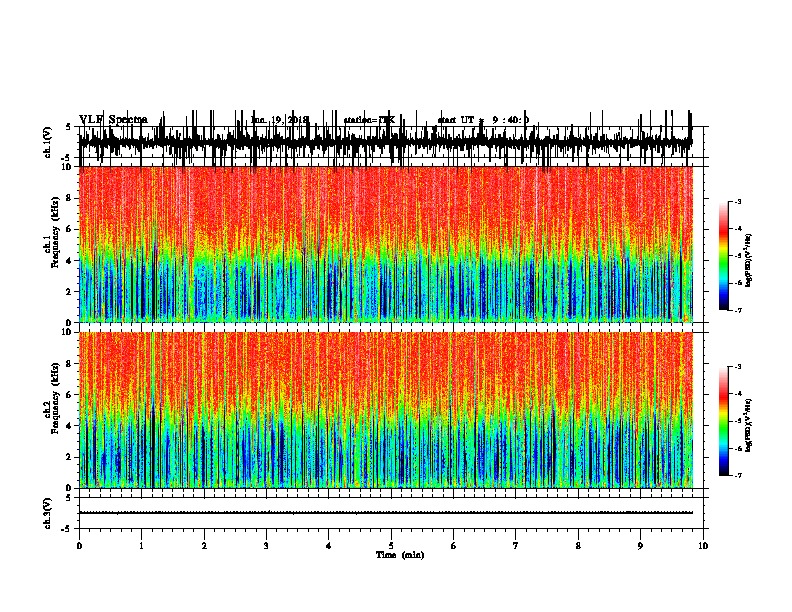Select the date text ending in 2018

coord(279,120)
